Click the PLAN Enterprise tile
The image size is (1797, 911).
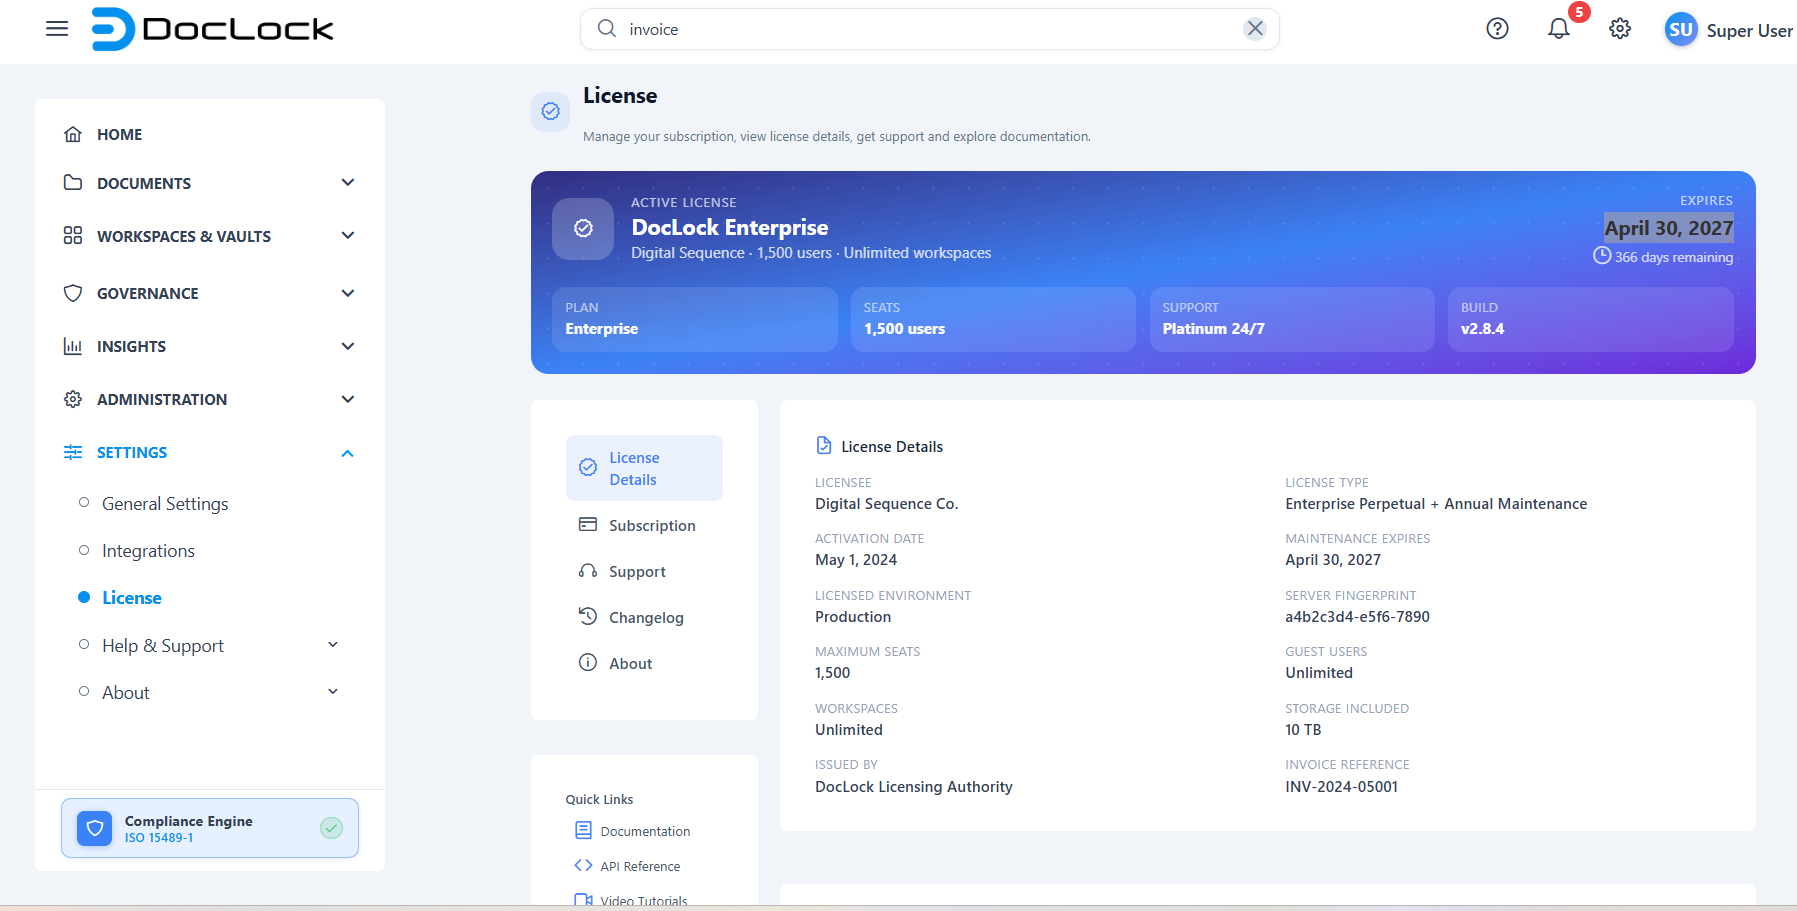(x=694, y=319)
